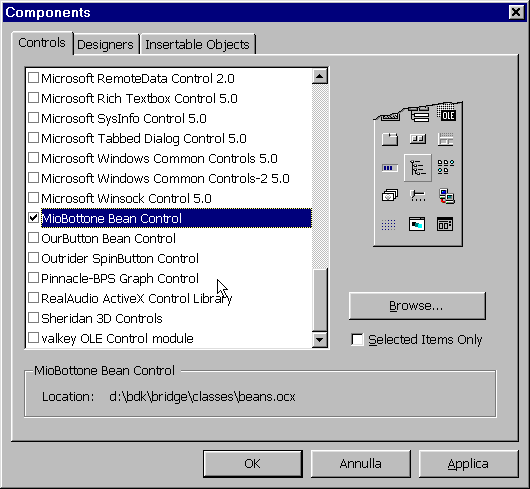Click the scroll up arrow of the list
This screenshot has height=489, width=530.
(319, 76)
